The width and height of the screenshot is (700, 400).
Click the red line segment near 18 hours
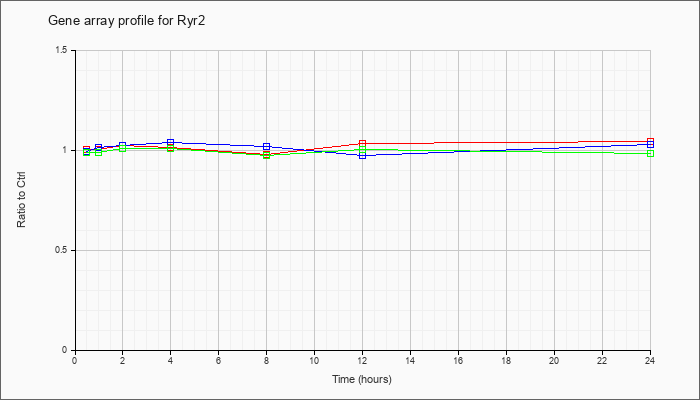point(506,142)
